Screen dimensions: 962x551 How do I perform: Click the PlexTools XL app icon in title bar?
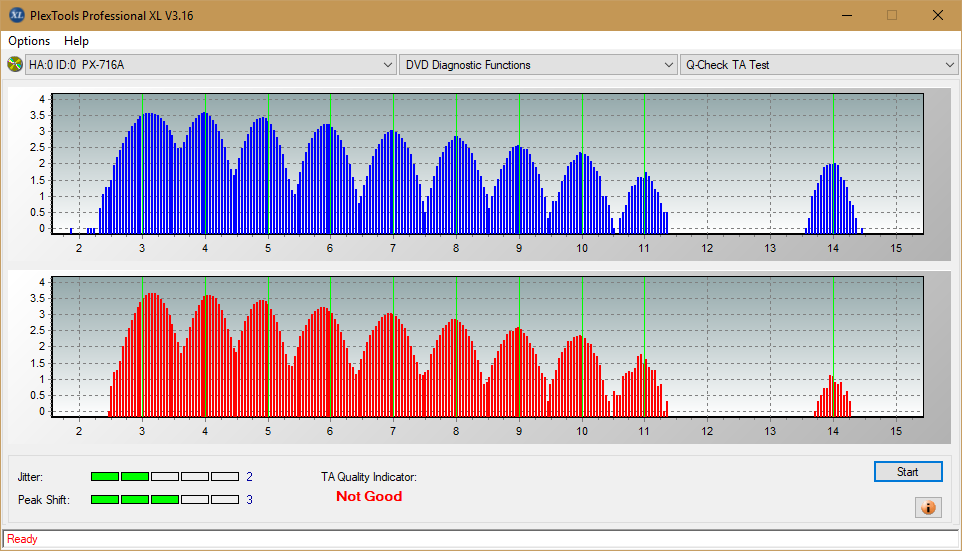pos(17,15)
